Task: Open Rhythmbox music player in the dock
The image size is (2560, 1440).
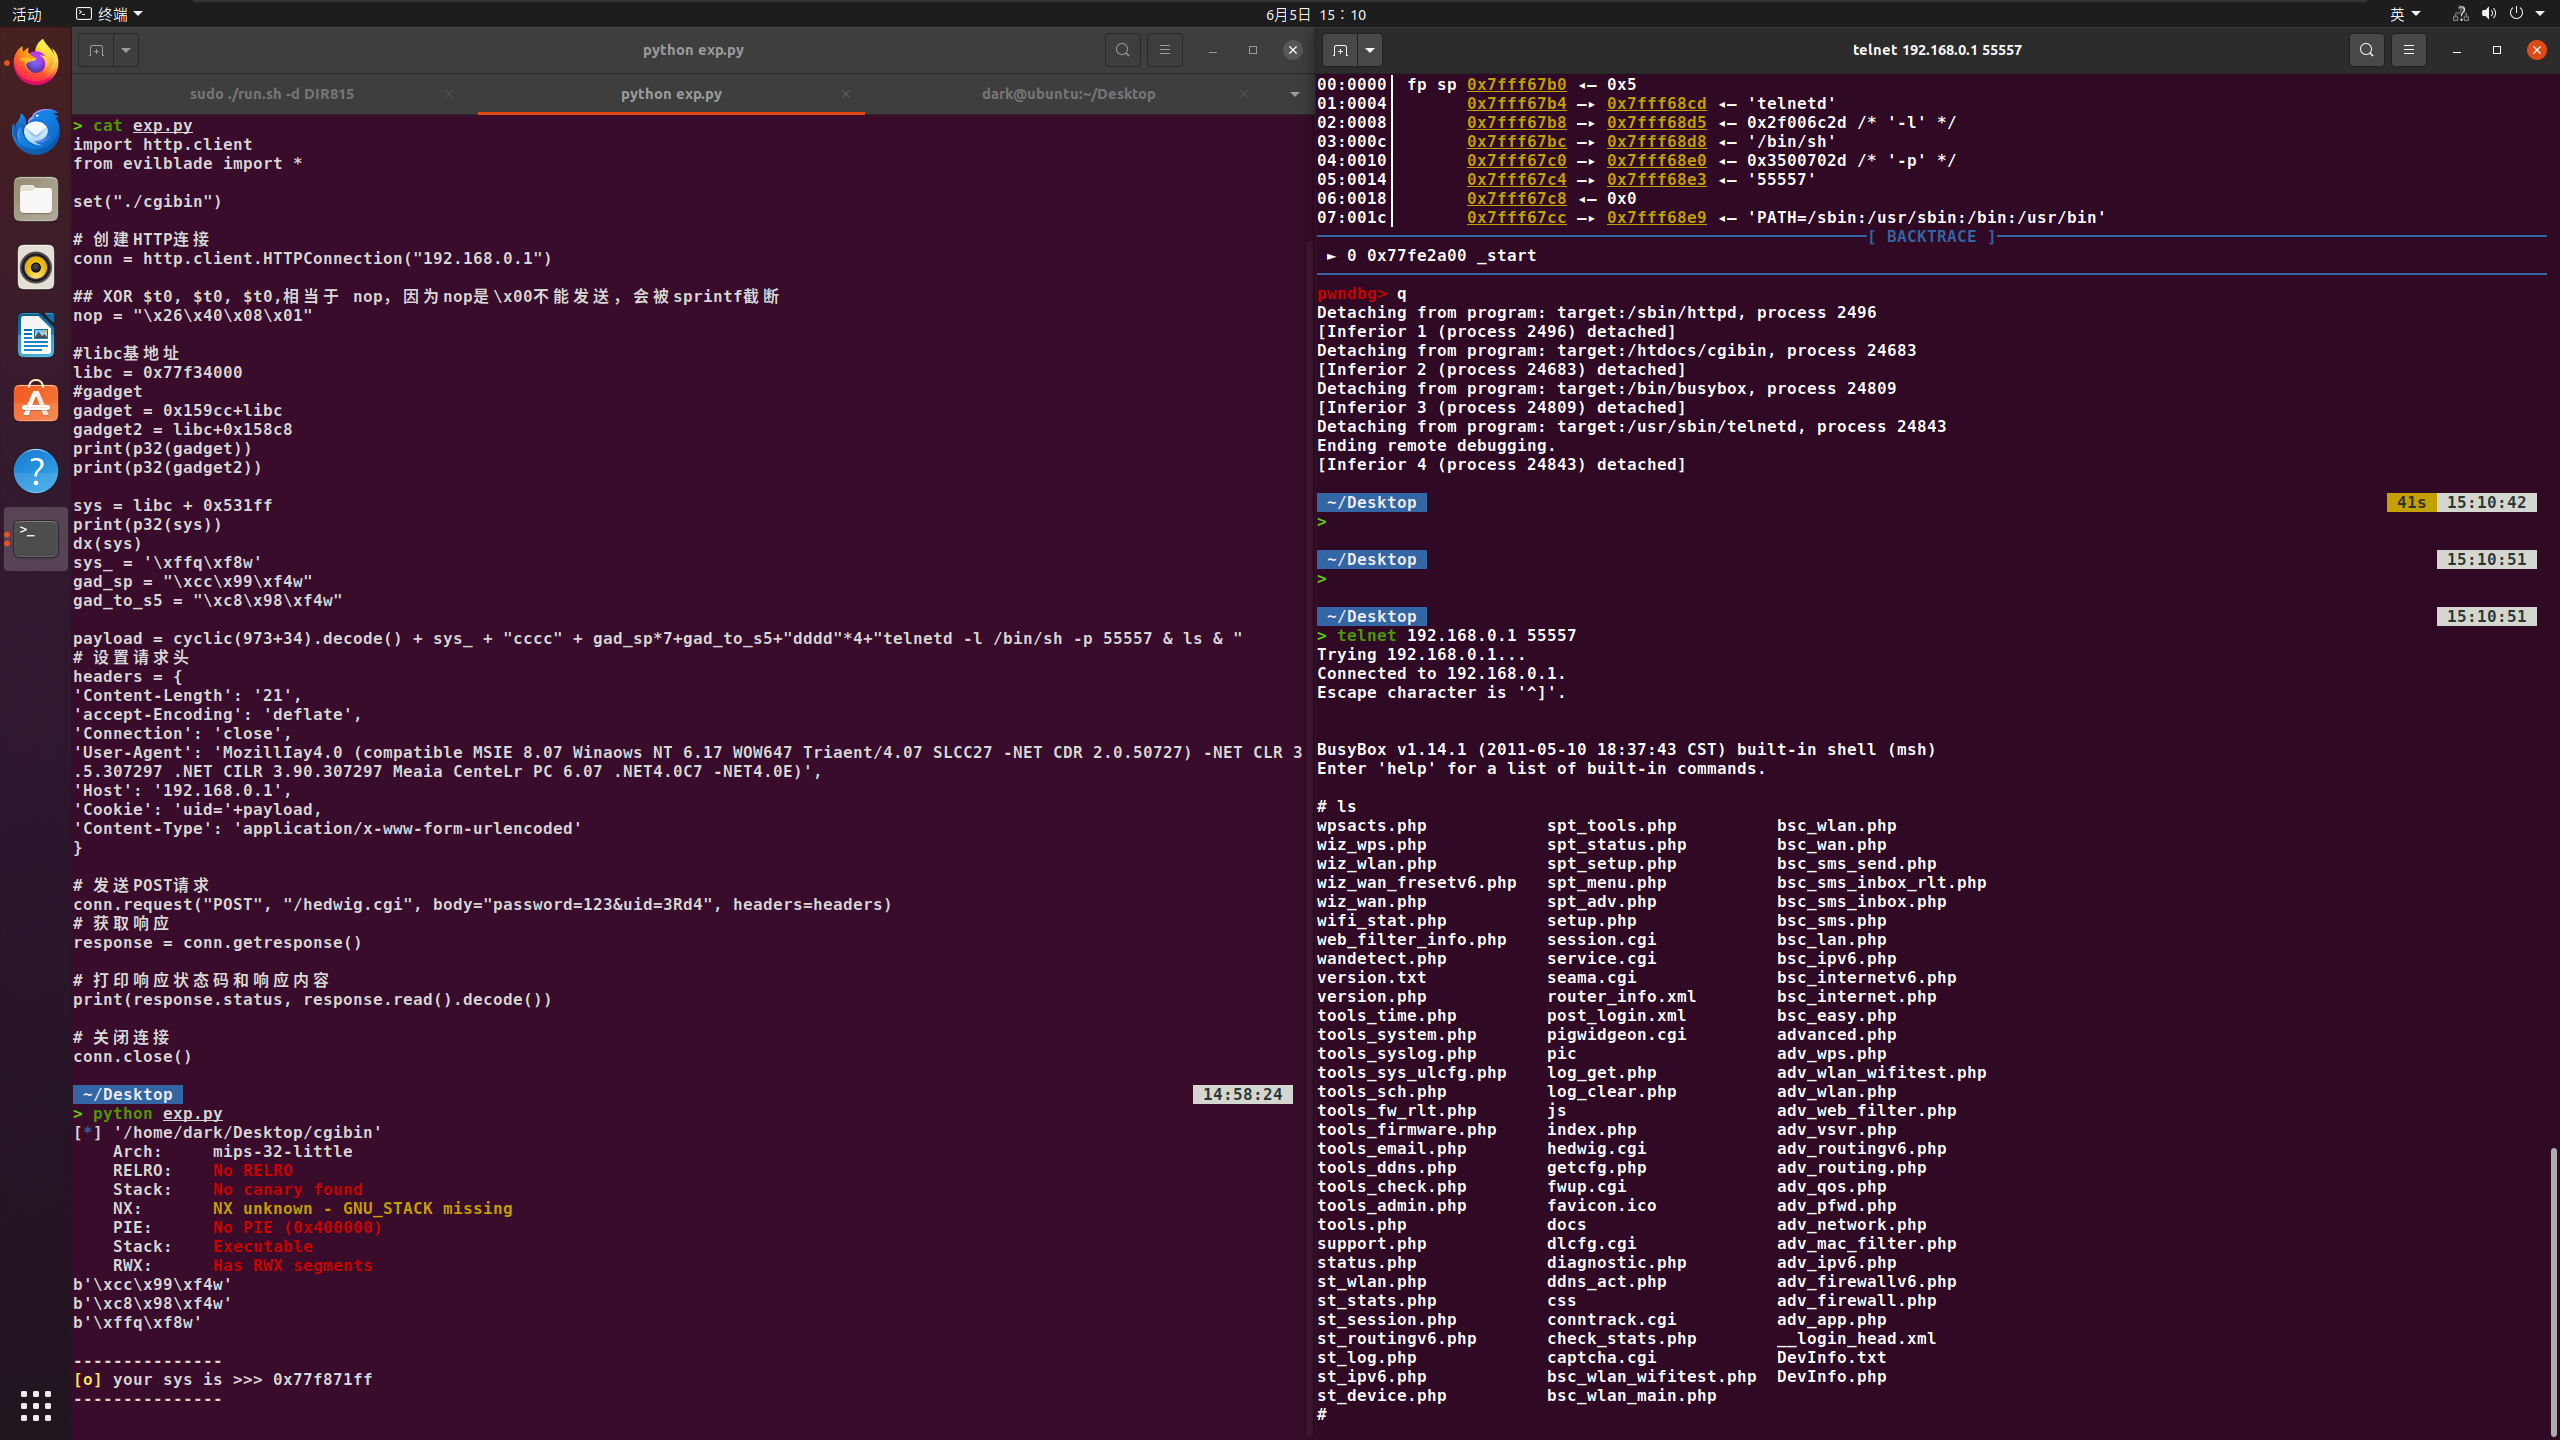Action: (36, 267)
